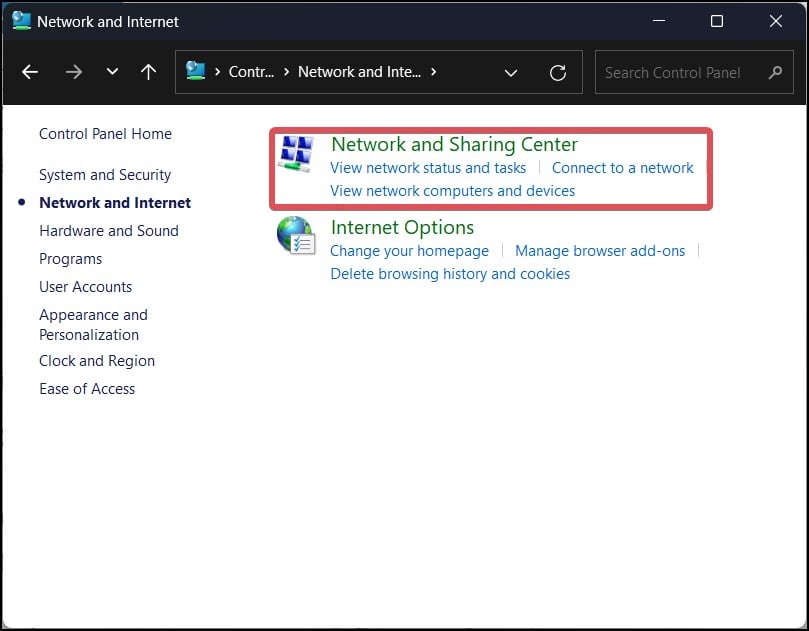This screenshot has height=631, width=809.
Task: Click the search magnifier icon
Action: tap(775, 72)
